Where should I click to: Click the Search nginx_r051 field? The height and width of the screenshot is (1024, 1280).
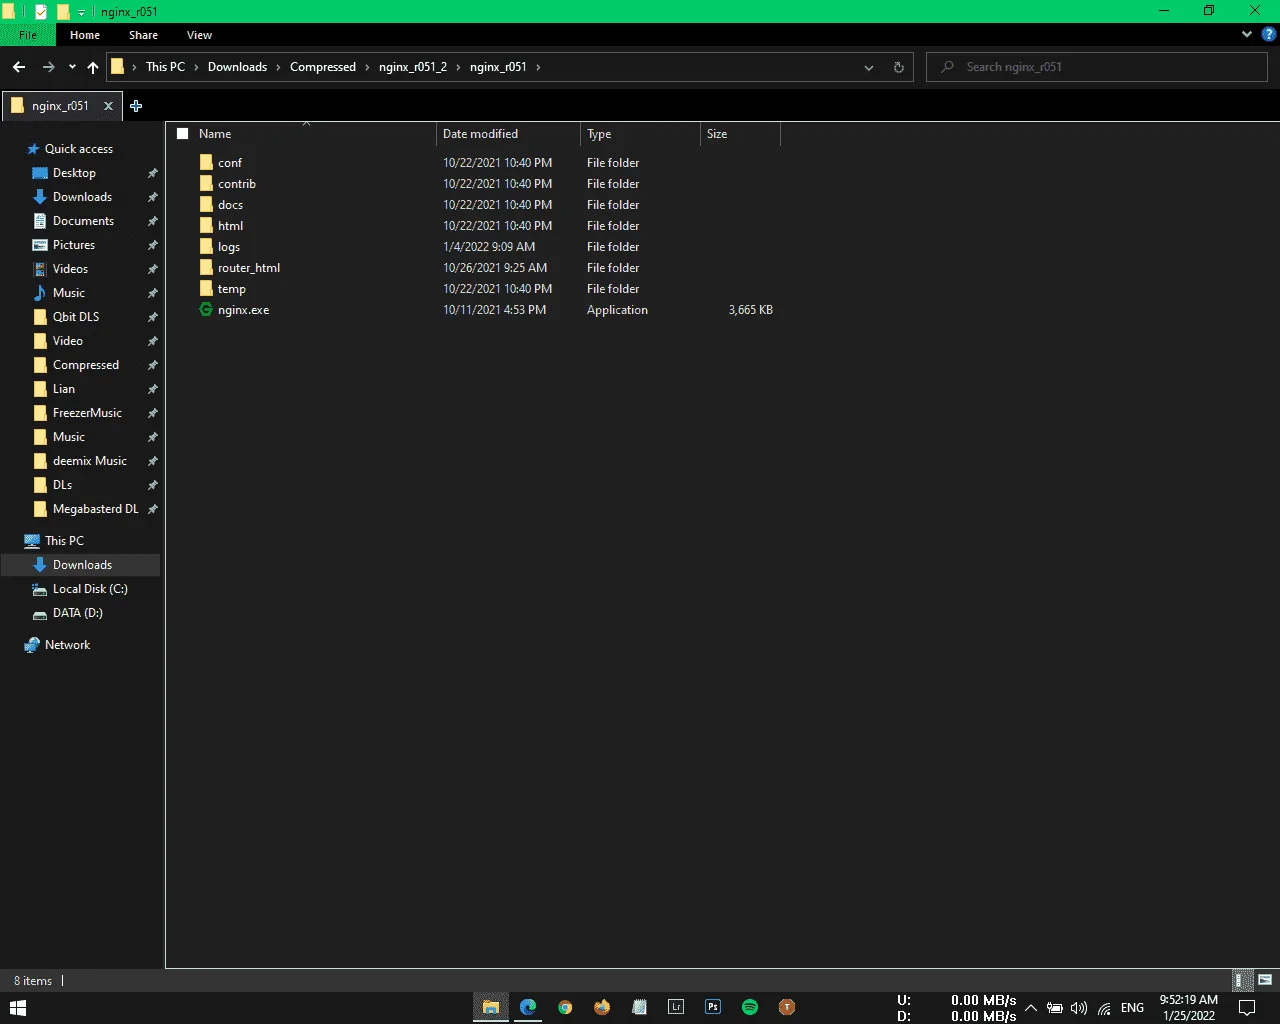(x=1097, y=67)
